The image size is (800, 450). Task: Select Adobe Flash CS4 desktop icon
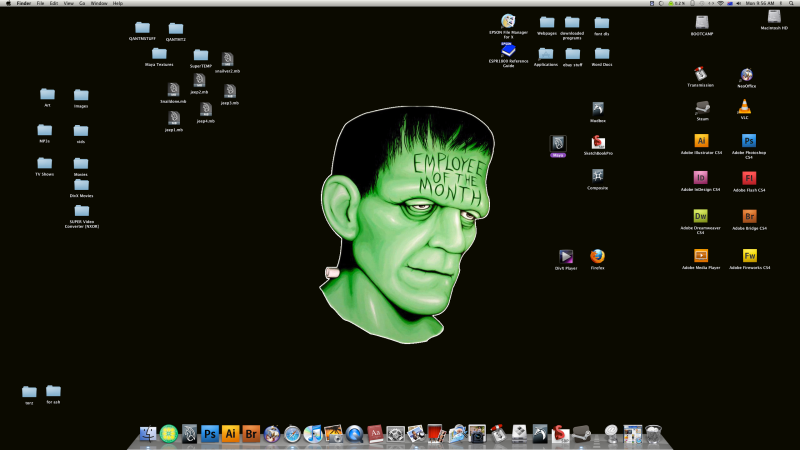(x=748, y=178)
